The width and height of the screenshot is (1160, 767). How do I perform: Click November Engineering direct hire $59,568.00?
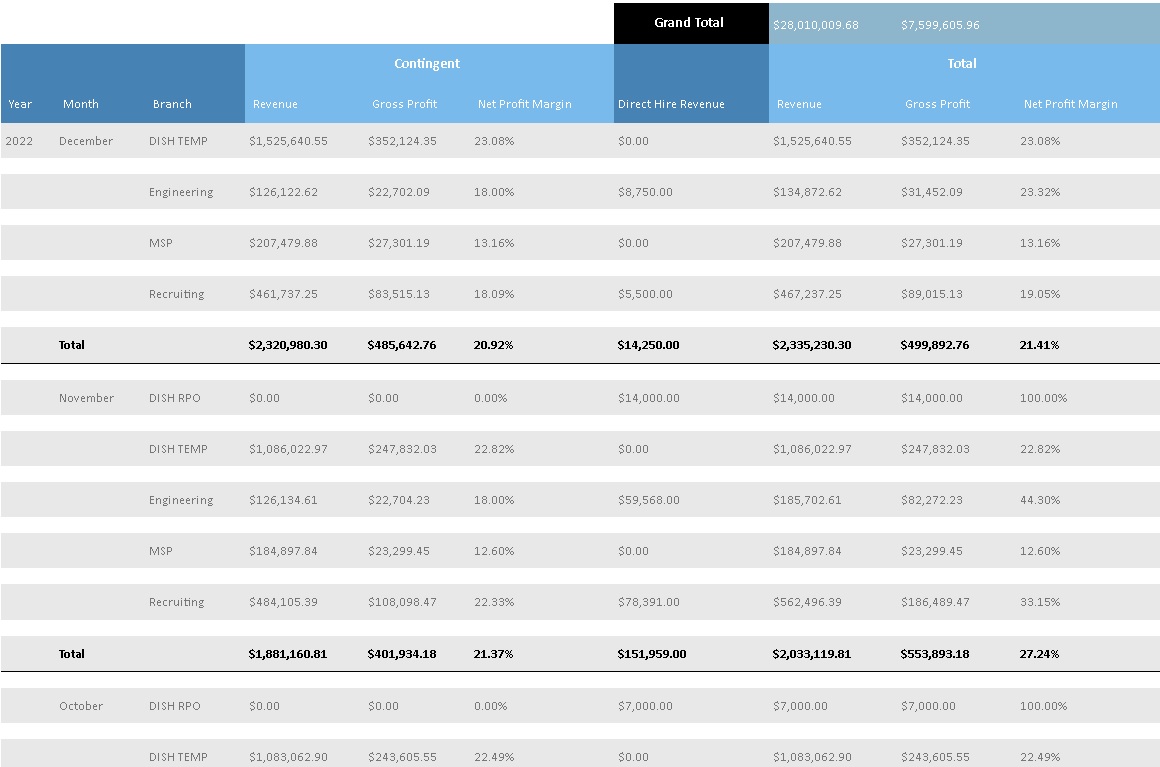(648, 500)
